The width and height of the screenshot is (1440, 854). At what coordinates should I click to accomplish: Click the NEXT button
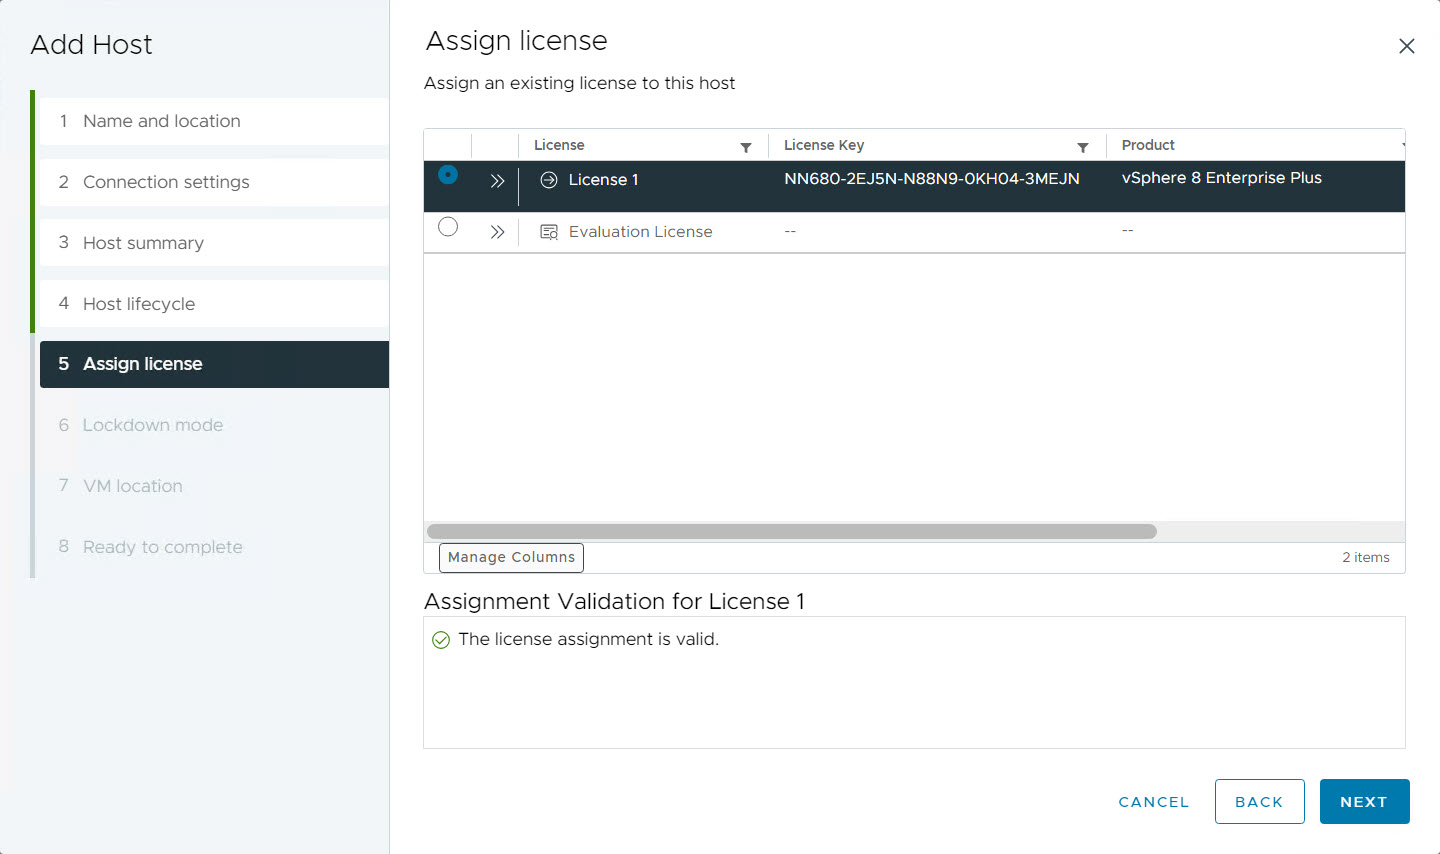click(x=1364, y=801)
